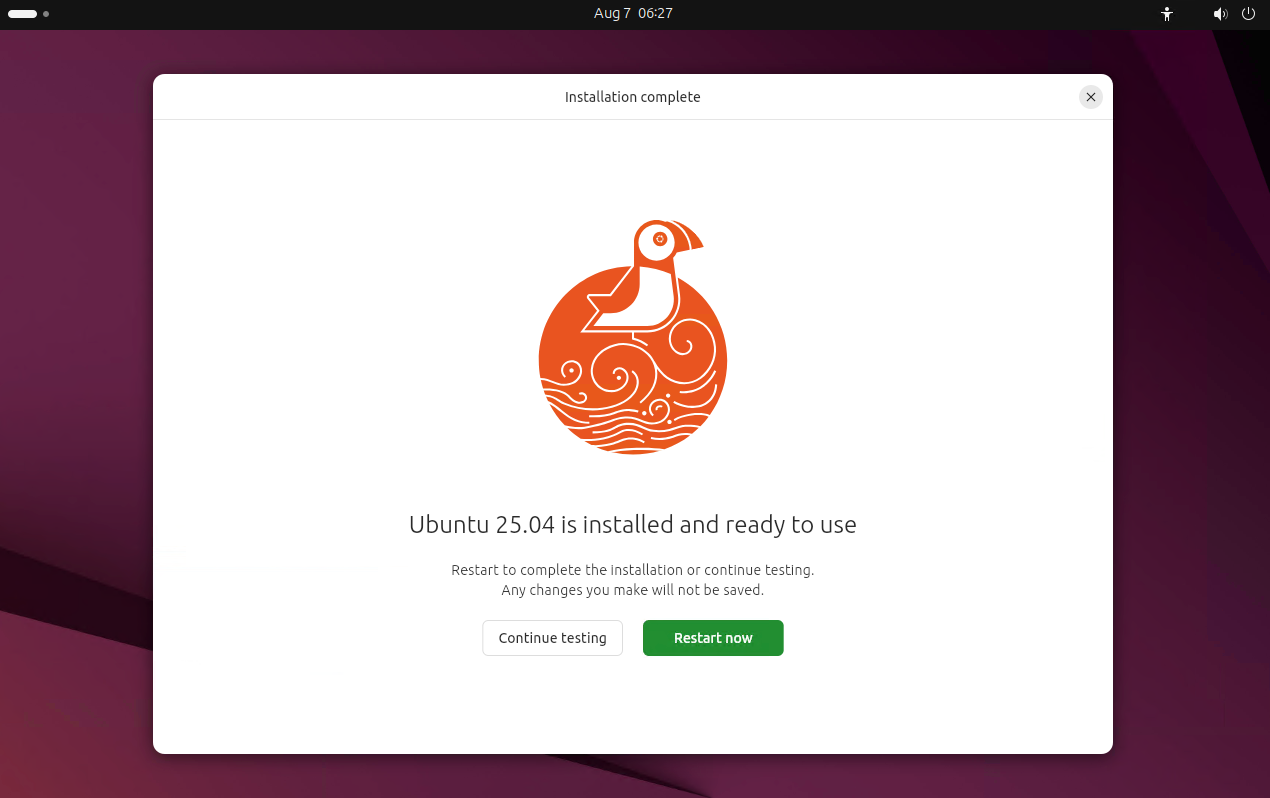Screen dimensions: 1270x798
Task: Click the Restart now button
Action: [713, 638]
